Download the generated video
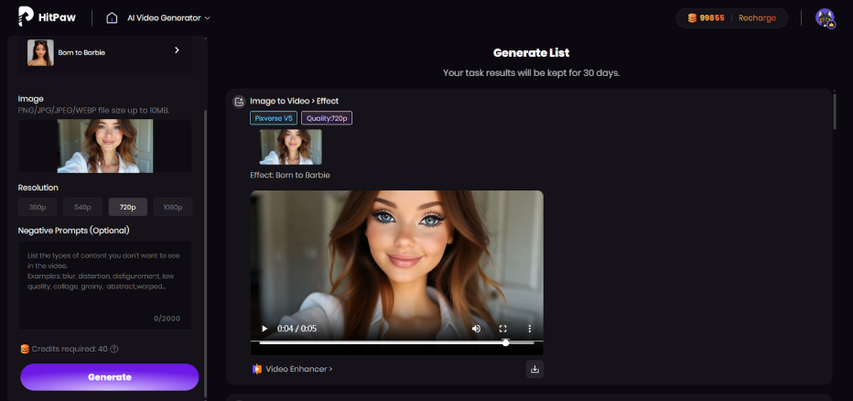 pyautogui.click(x=535, y=369)
